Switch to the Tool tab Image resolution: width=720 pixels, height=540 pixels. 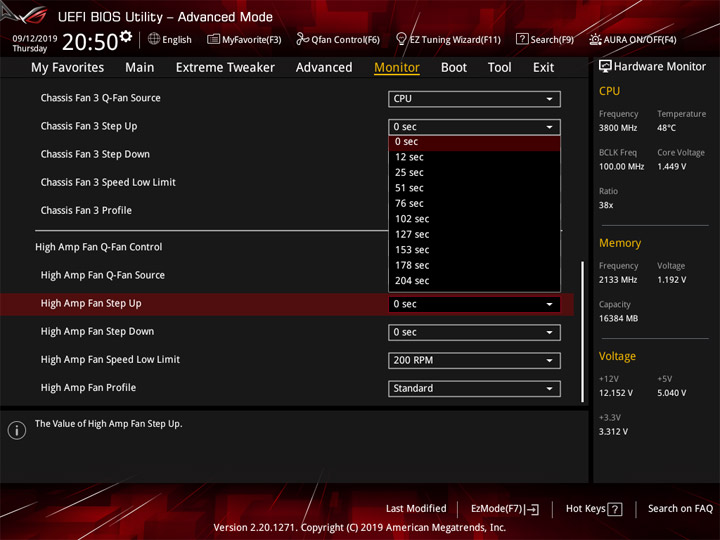click(499, 68)
